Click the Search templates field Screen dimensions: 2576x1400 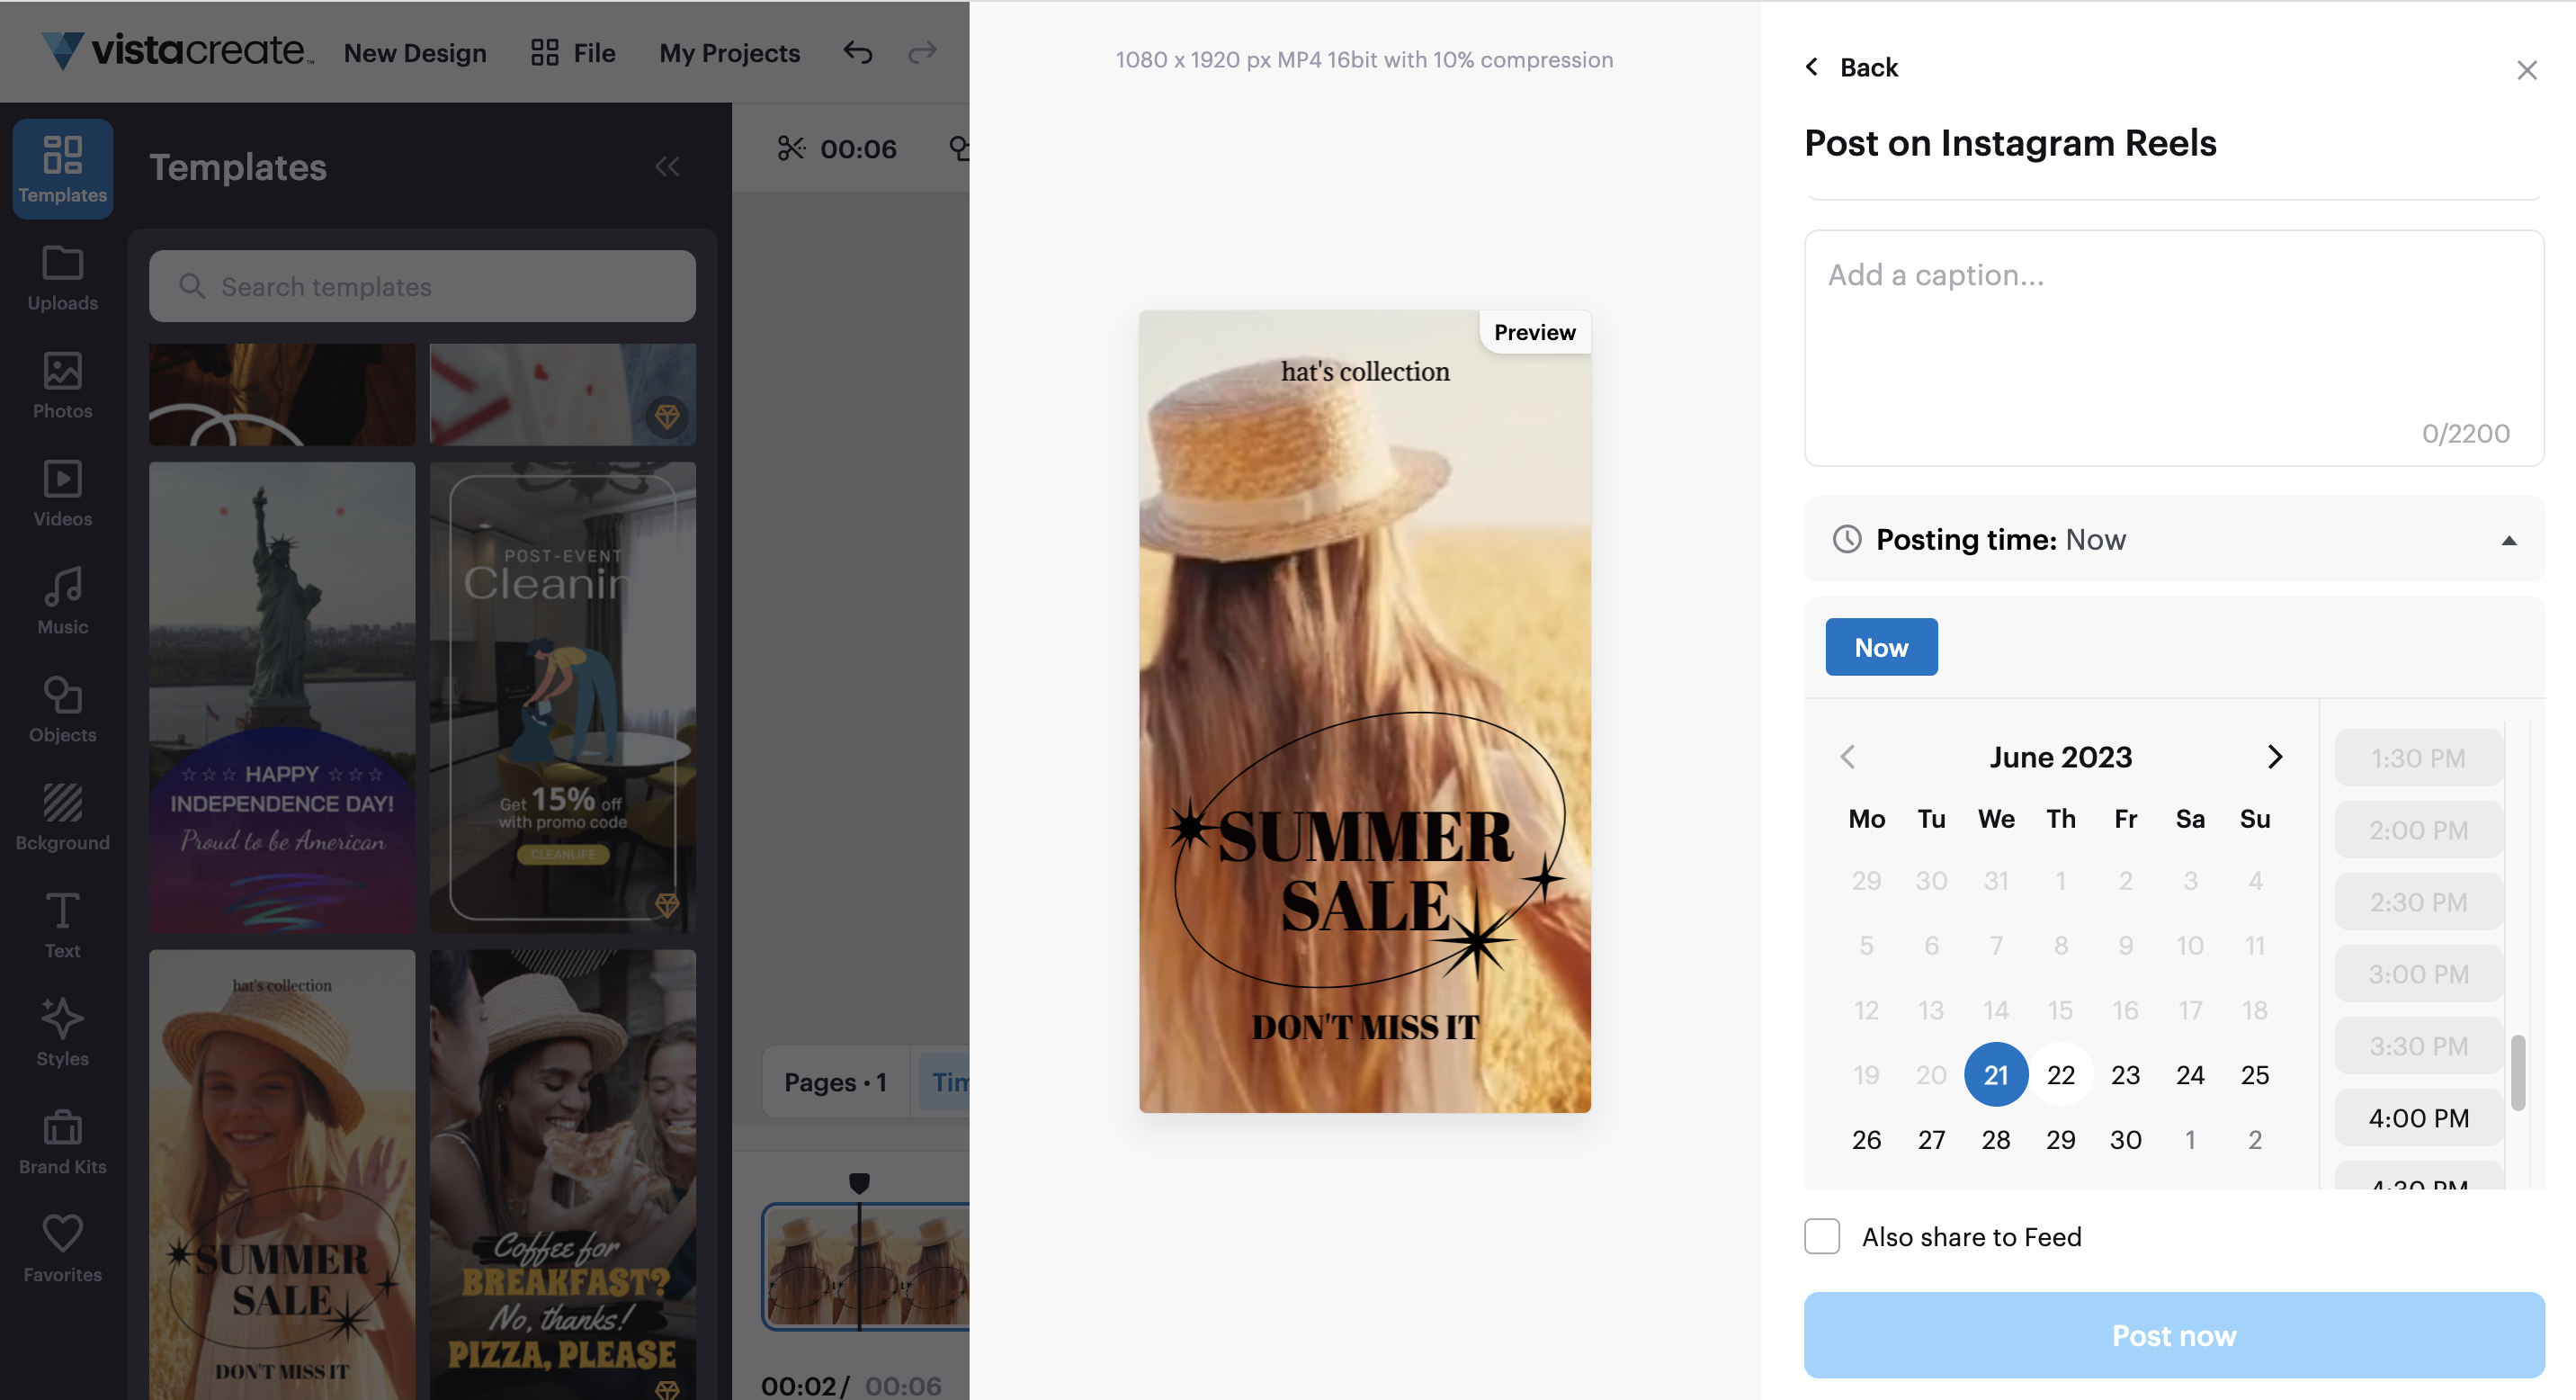(x=422, y=286)
